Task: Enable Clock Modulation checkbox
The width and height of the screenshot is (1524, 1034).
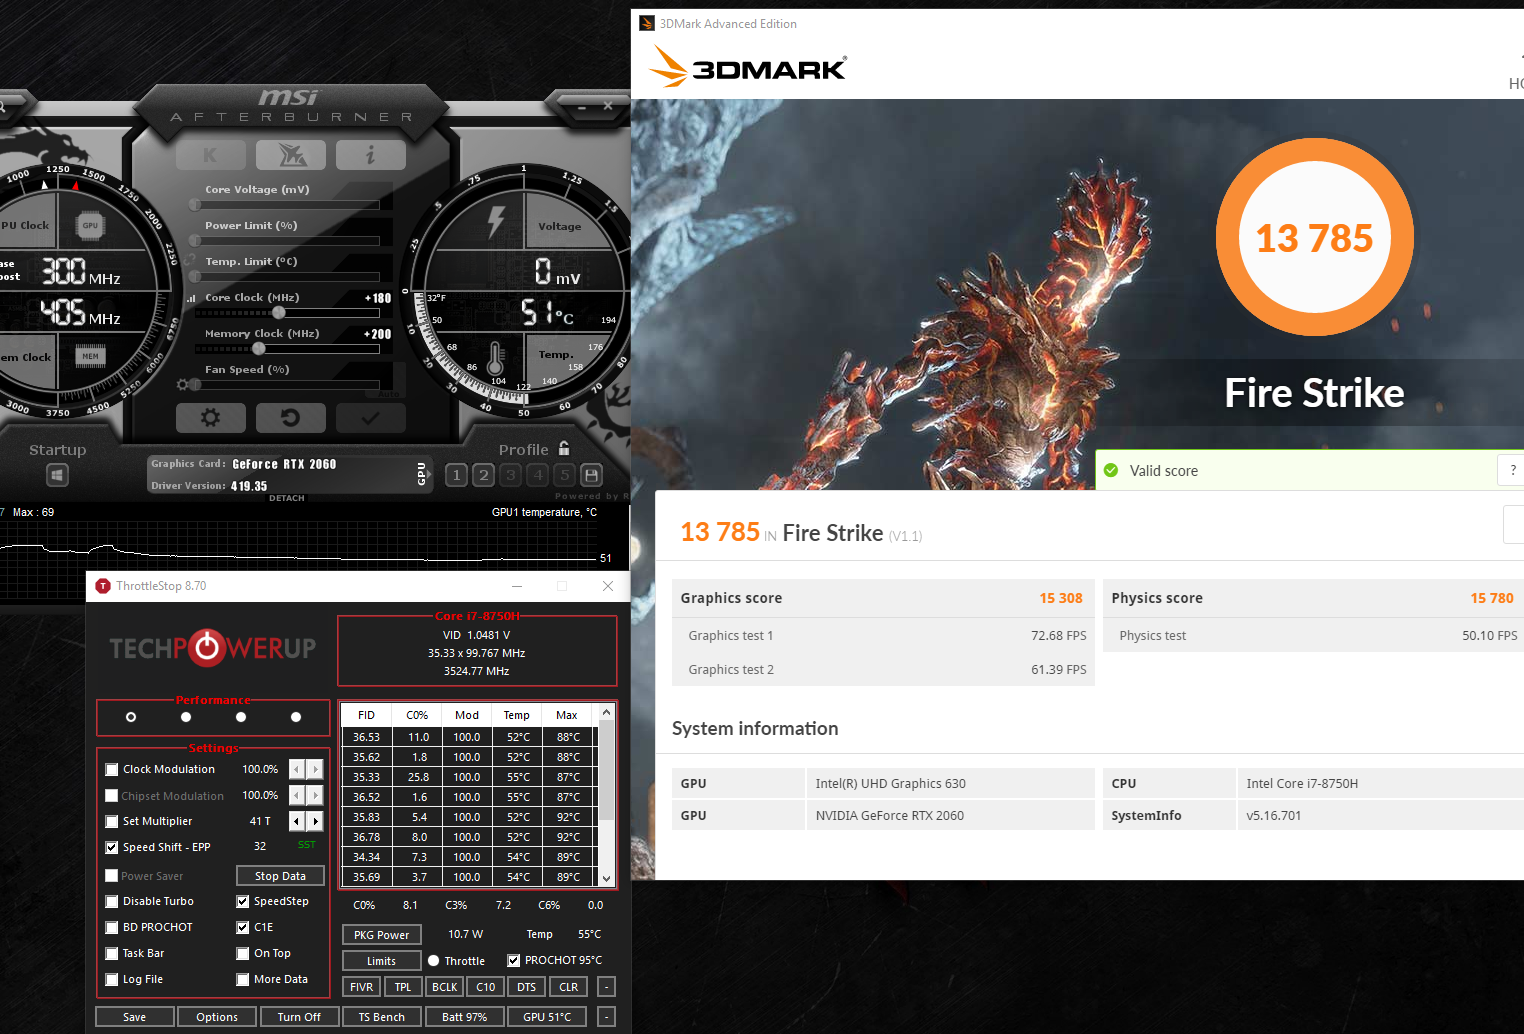Action: pos(112,769)
